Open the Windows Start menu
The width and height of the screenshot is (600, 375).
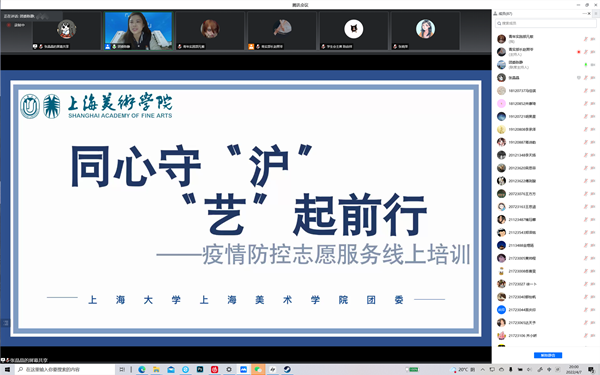(x=7, y=369)
